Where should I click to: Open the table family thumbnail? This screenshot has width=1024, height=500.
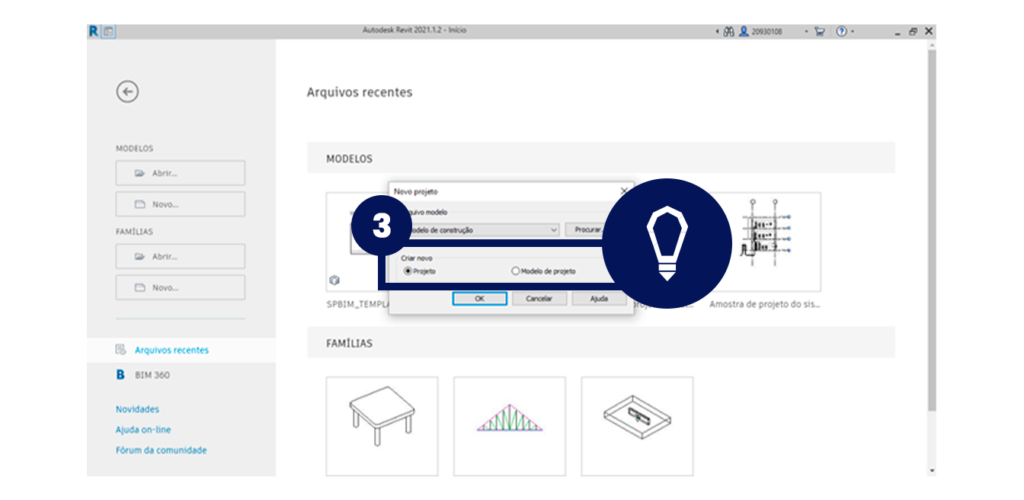(x=382, y=426)
